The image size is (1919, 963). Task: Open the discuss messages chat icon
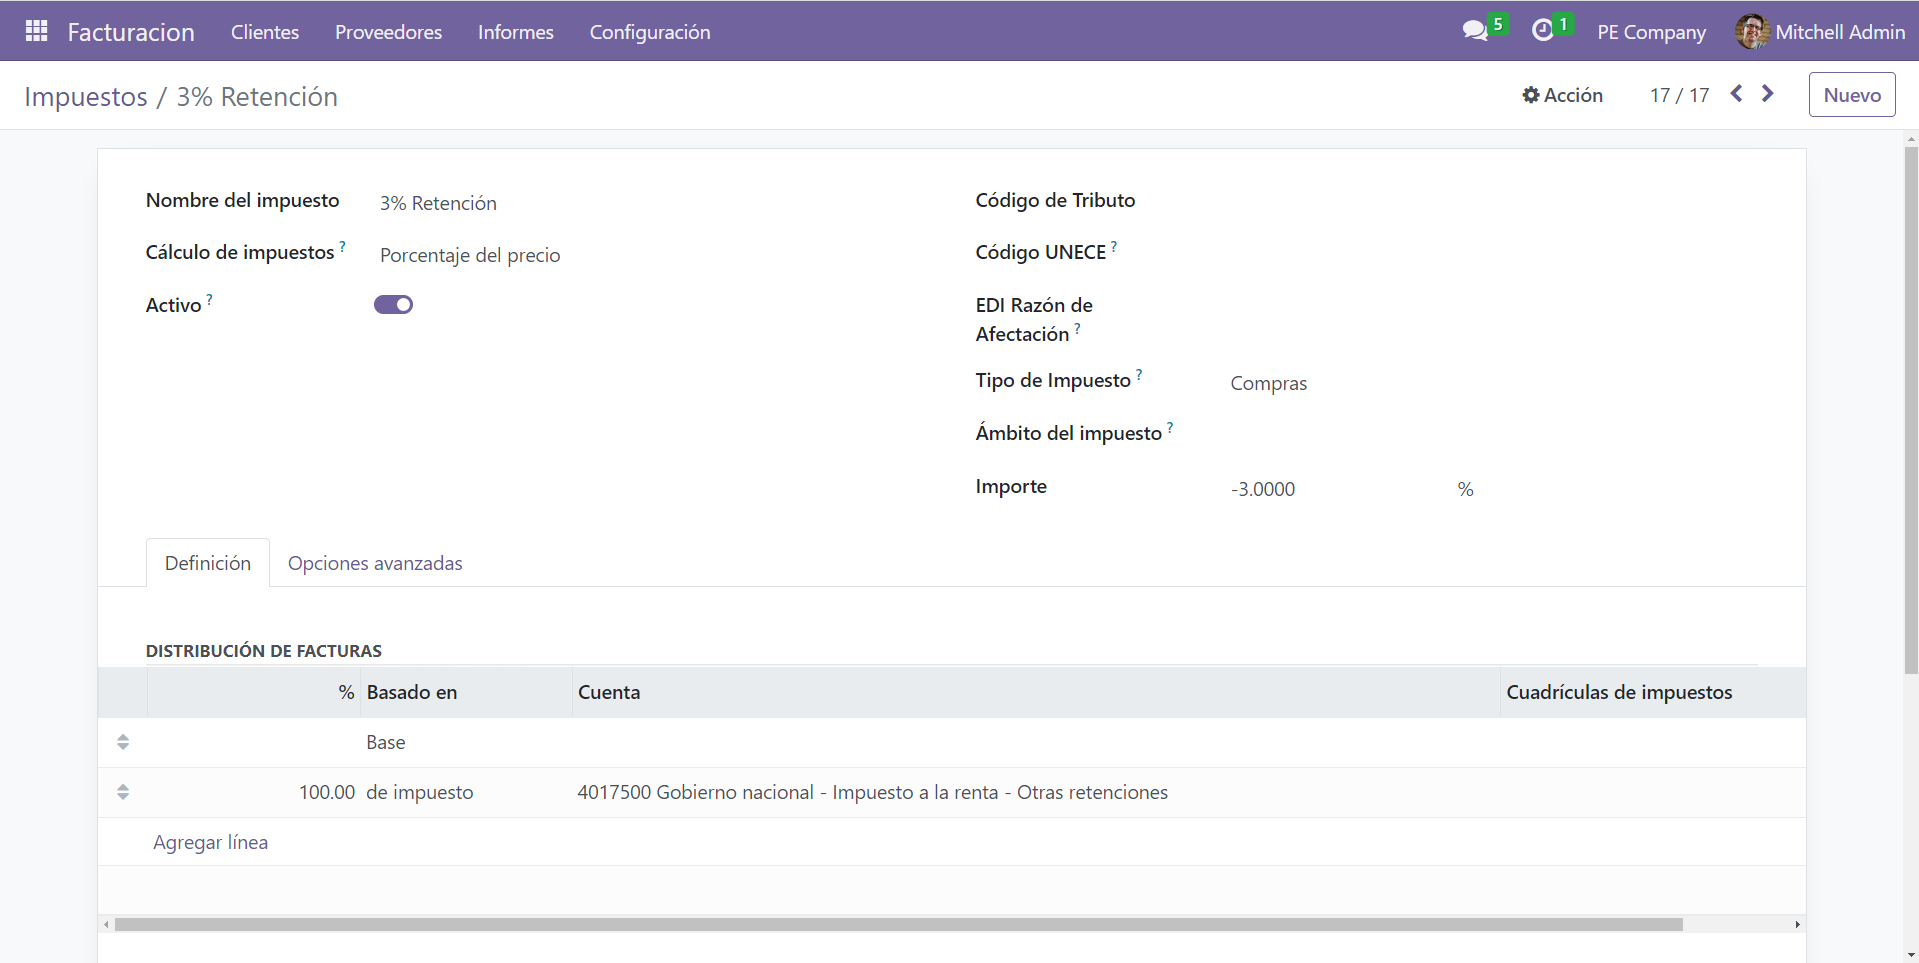pos(1475,31)
